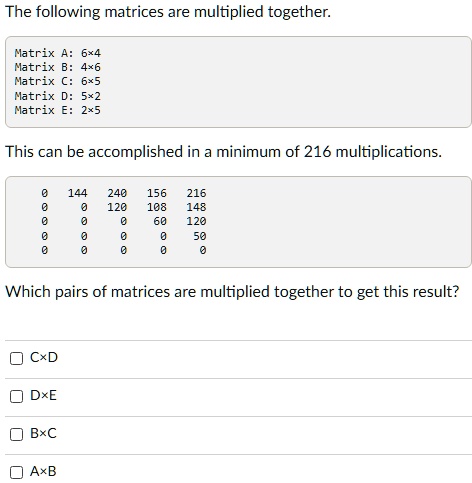472x483 pixels.
Task: Click the 108 value in the second row
Action: tap(157, 207)
